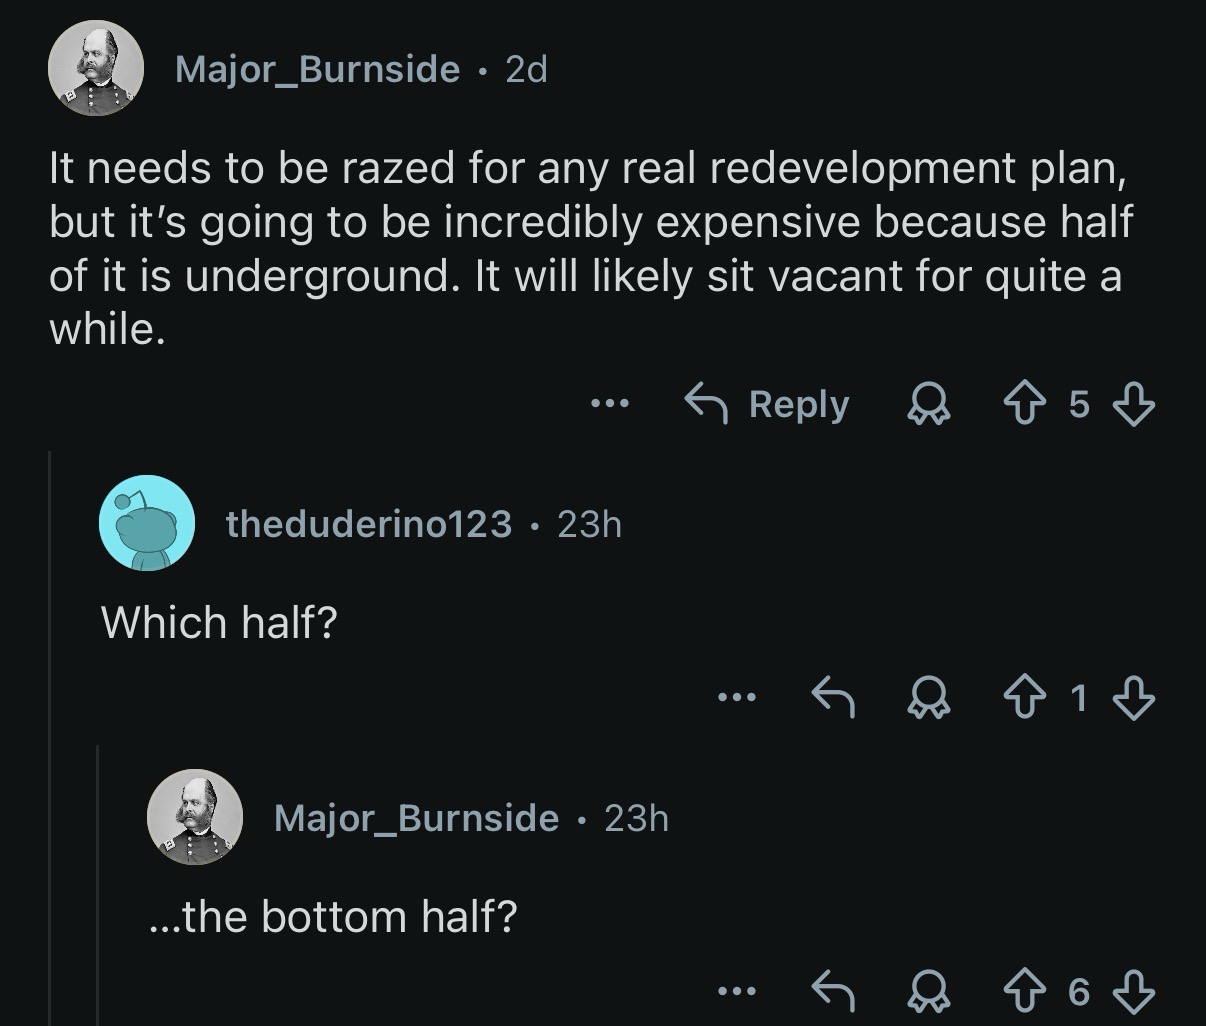Downvote "...the bottom half?" reply
This screenshot has width=1206, height=1026.
coord(1134,991)
